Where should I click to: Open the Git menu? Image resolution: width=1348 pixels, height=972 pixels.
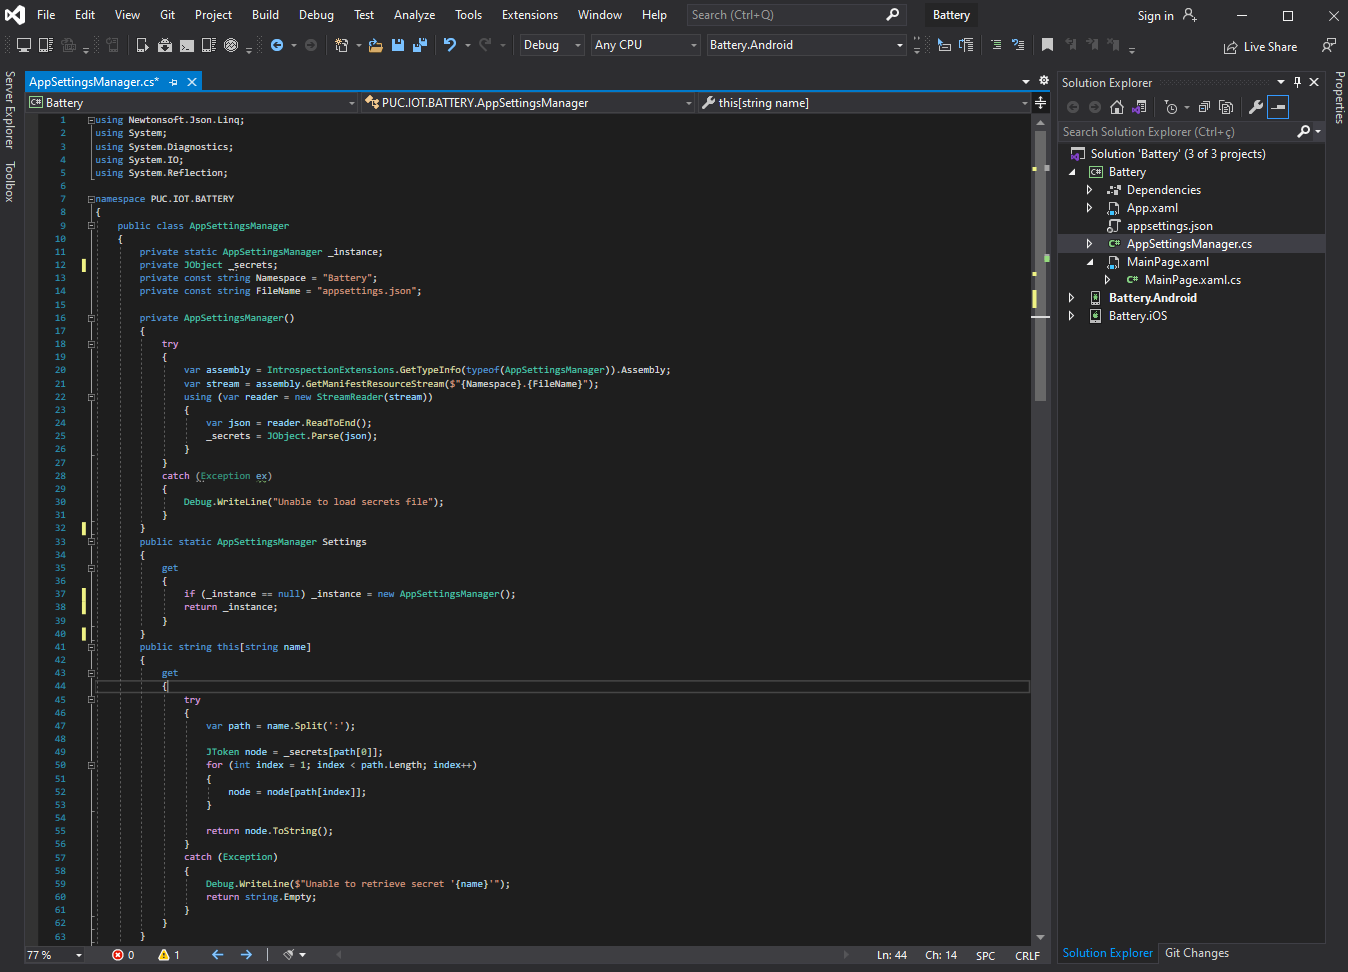[167, 14]
